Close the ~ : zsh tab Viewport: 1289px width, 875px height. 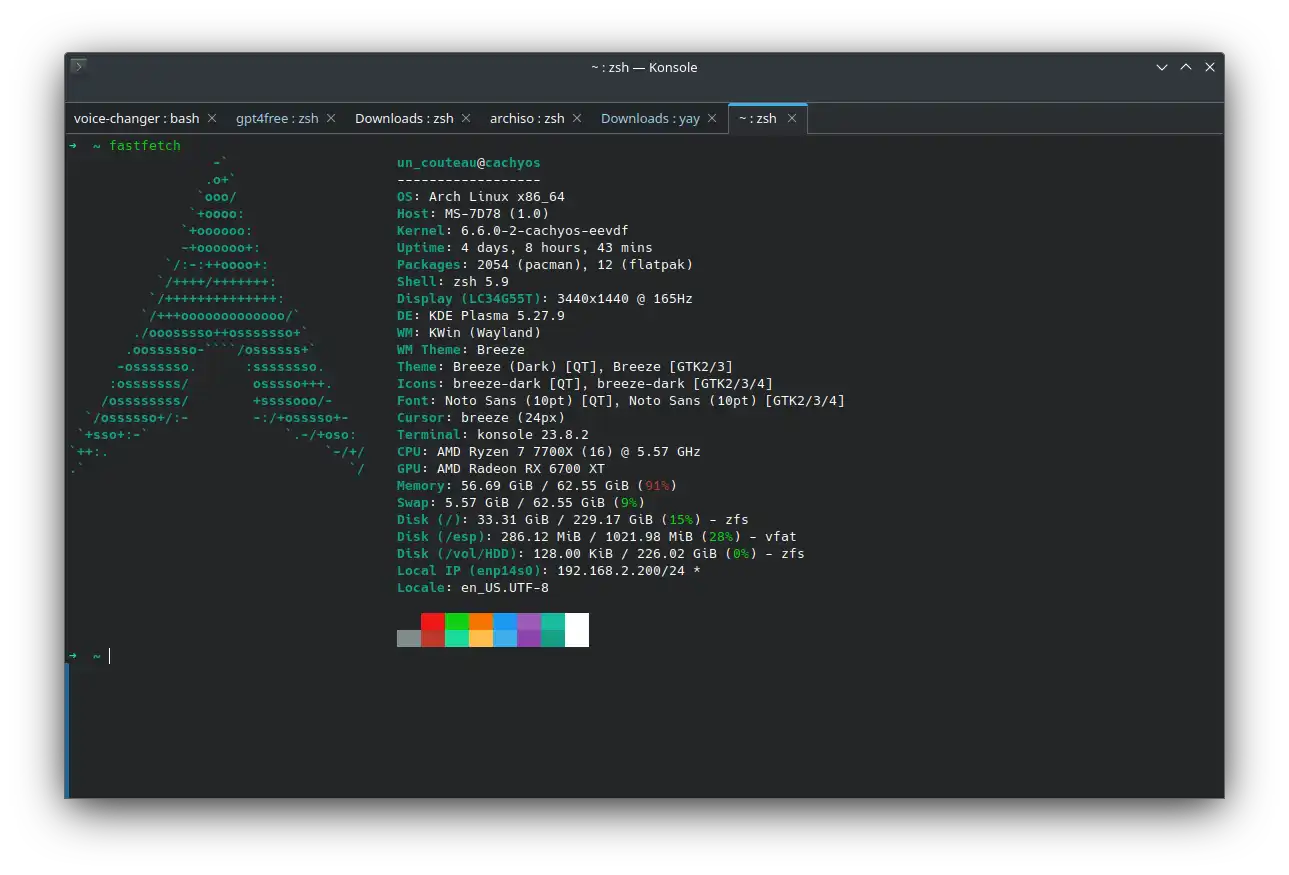[791, 118]
